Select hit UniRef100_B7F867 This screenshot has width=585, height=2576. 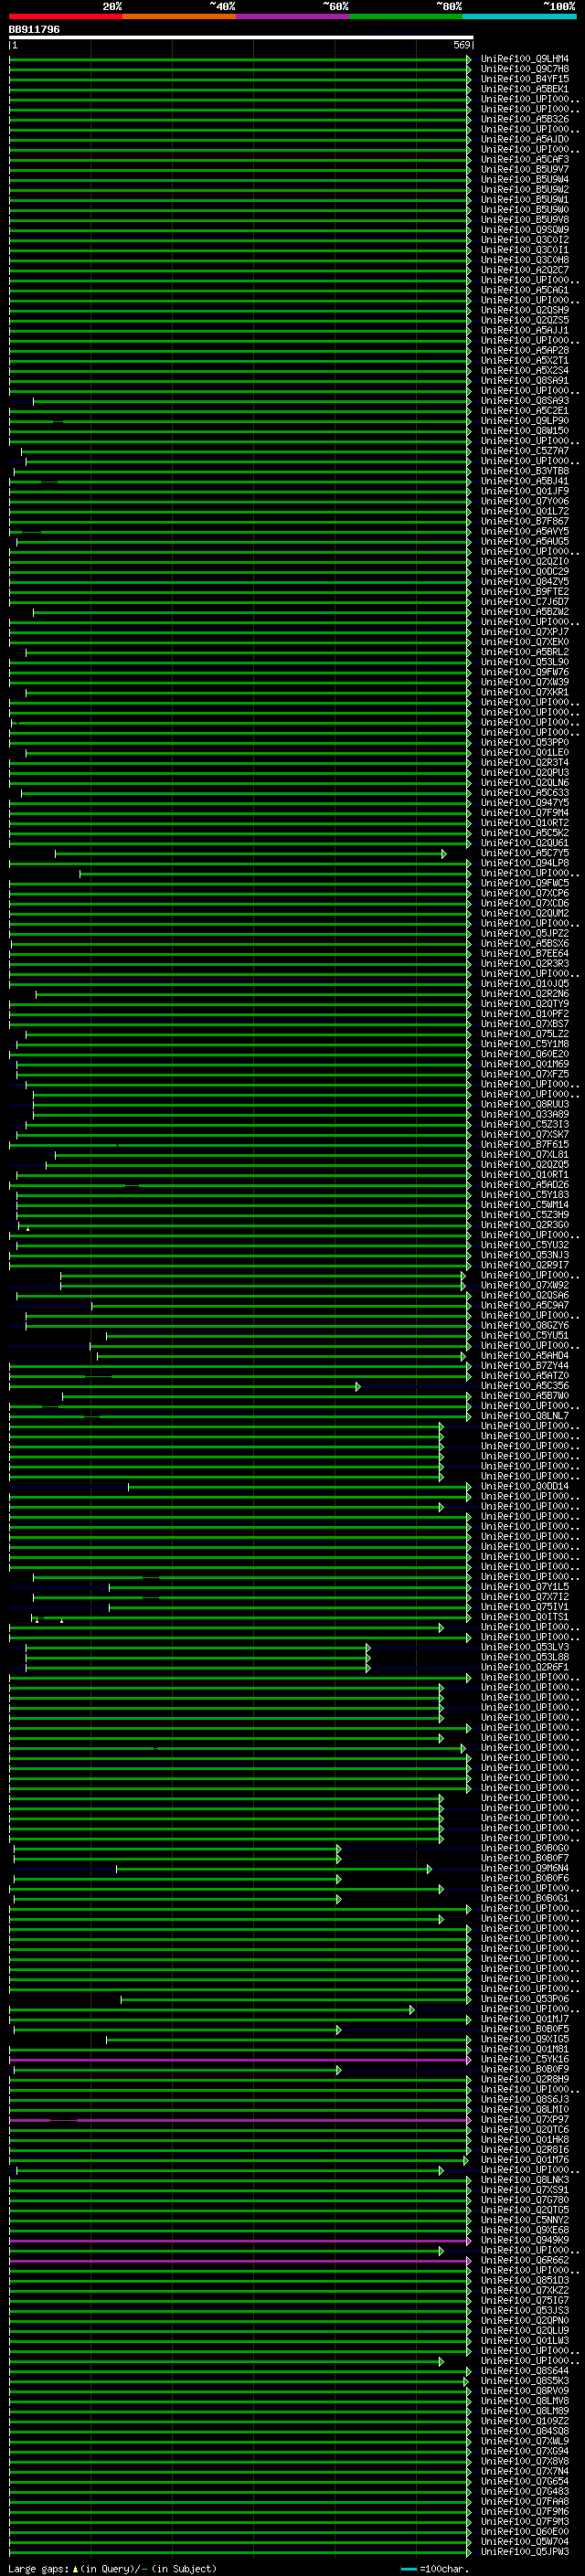tap(525, 521)
